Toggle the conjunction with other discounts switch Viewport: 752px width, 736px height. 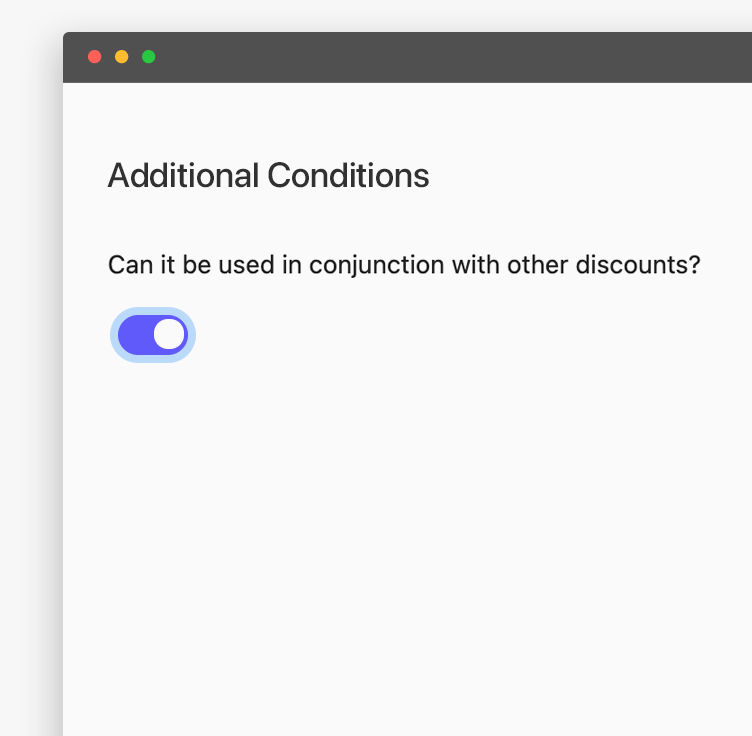tap(152, 335)
